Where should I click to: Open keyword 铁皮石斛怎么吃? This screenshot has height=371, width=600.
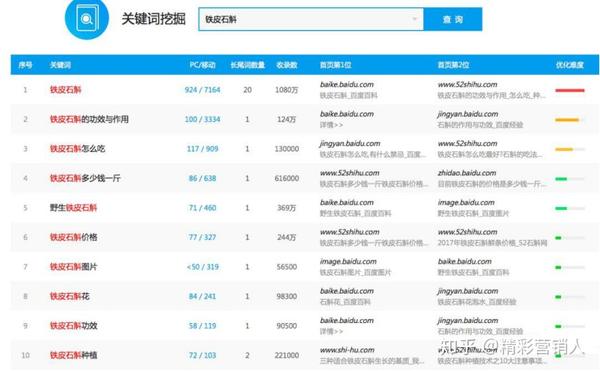pyautogui.click(x=77, y=149)
